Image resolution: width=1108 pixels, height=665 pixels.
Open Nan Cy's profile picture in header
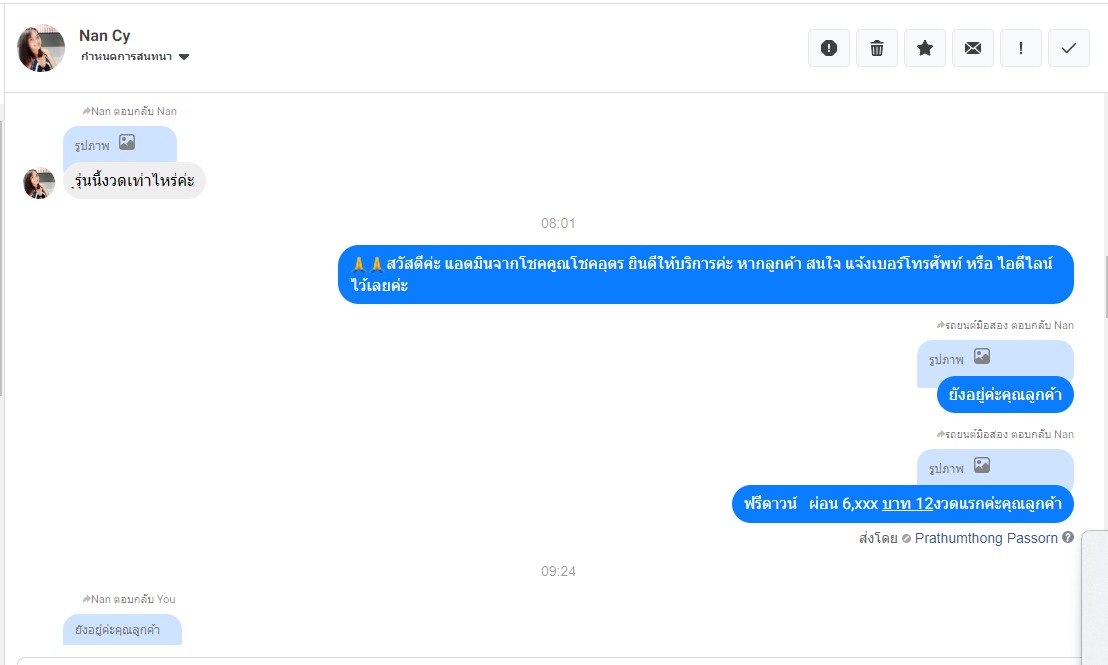[x=41, y=48]
